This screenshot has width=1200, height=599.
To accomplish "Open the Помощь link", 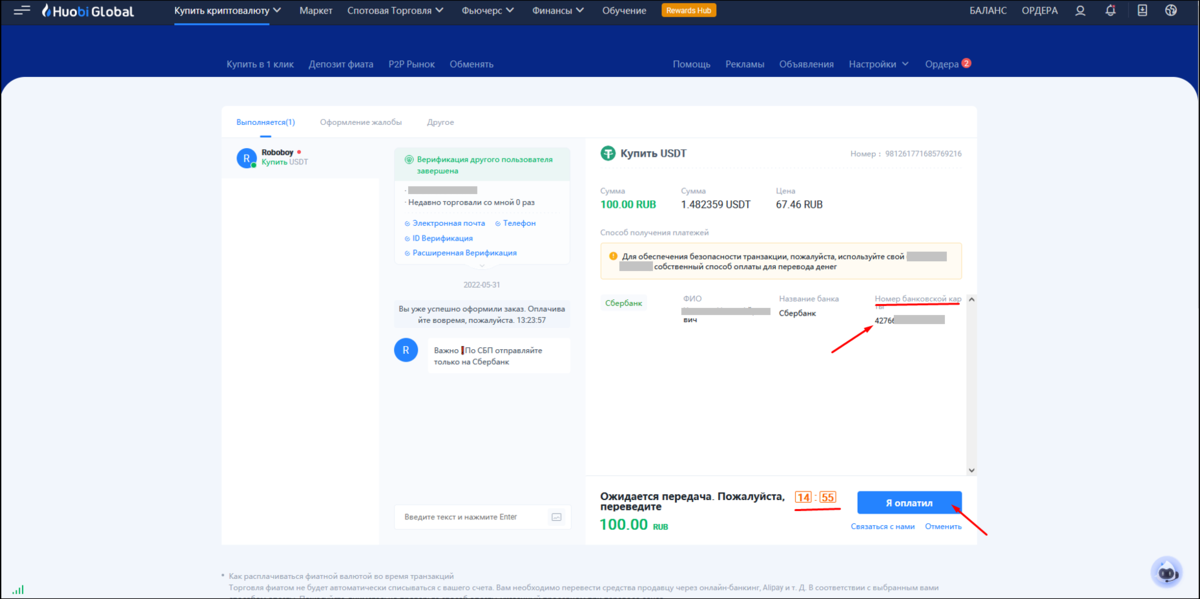I will [x=691, y=64].
